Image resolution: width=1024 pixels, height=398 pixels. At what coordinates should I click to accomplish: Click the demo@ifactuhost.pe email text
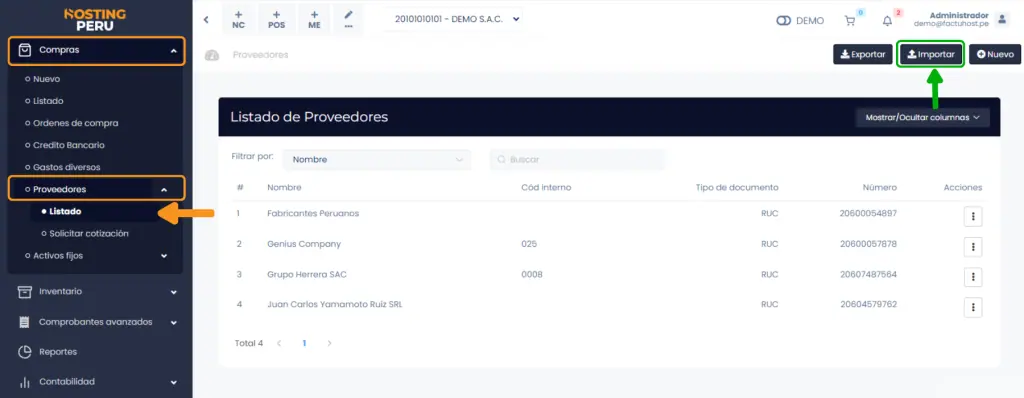click(951, 24)
